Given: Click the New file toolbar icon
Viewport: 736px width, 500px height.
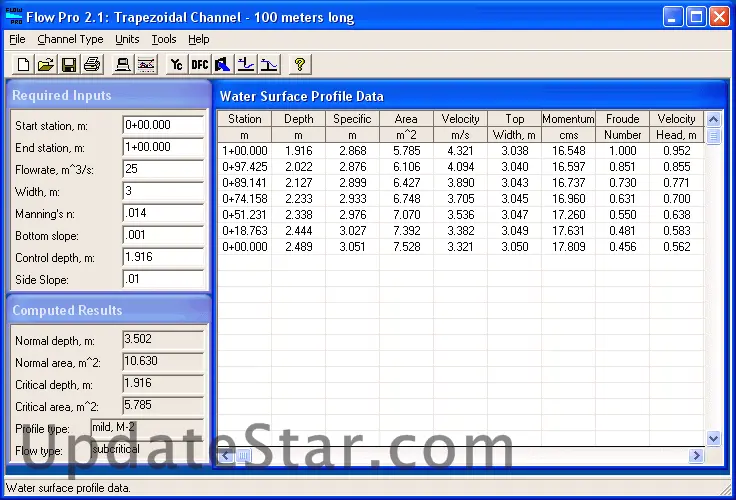Looking at the screenshot, I should click(x=24, y=65).
